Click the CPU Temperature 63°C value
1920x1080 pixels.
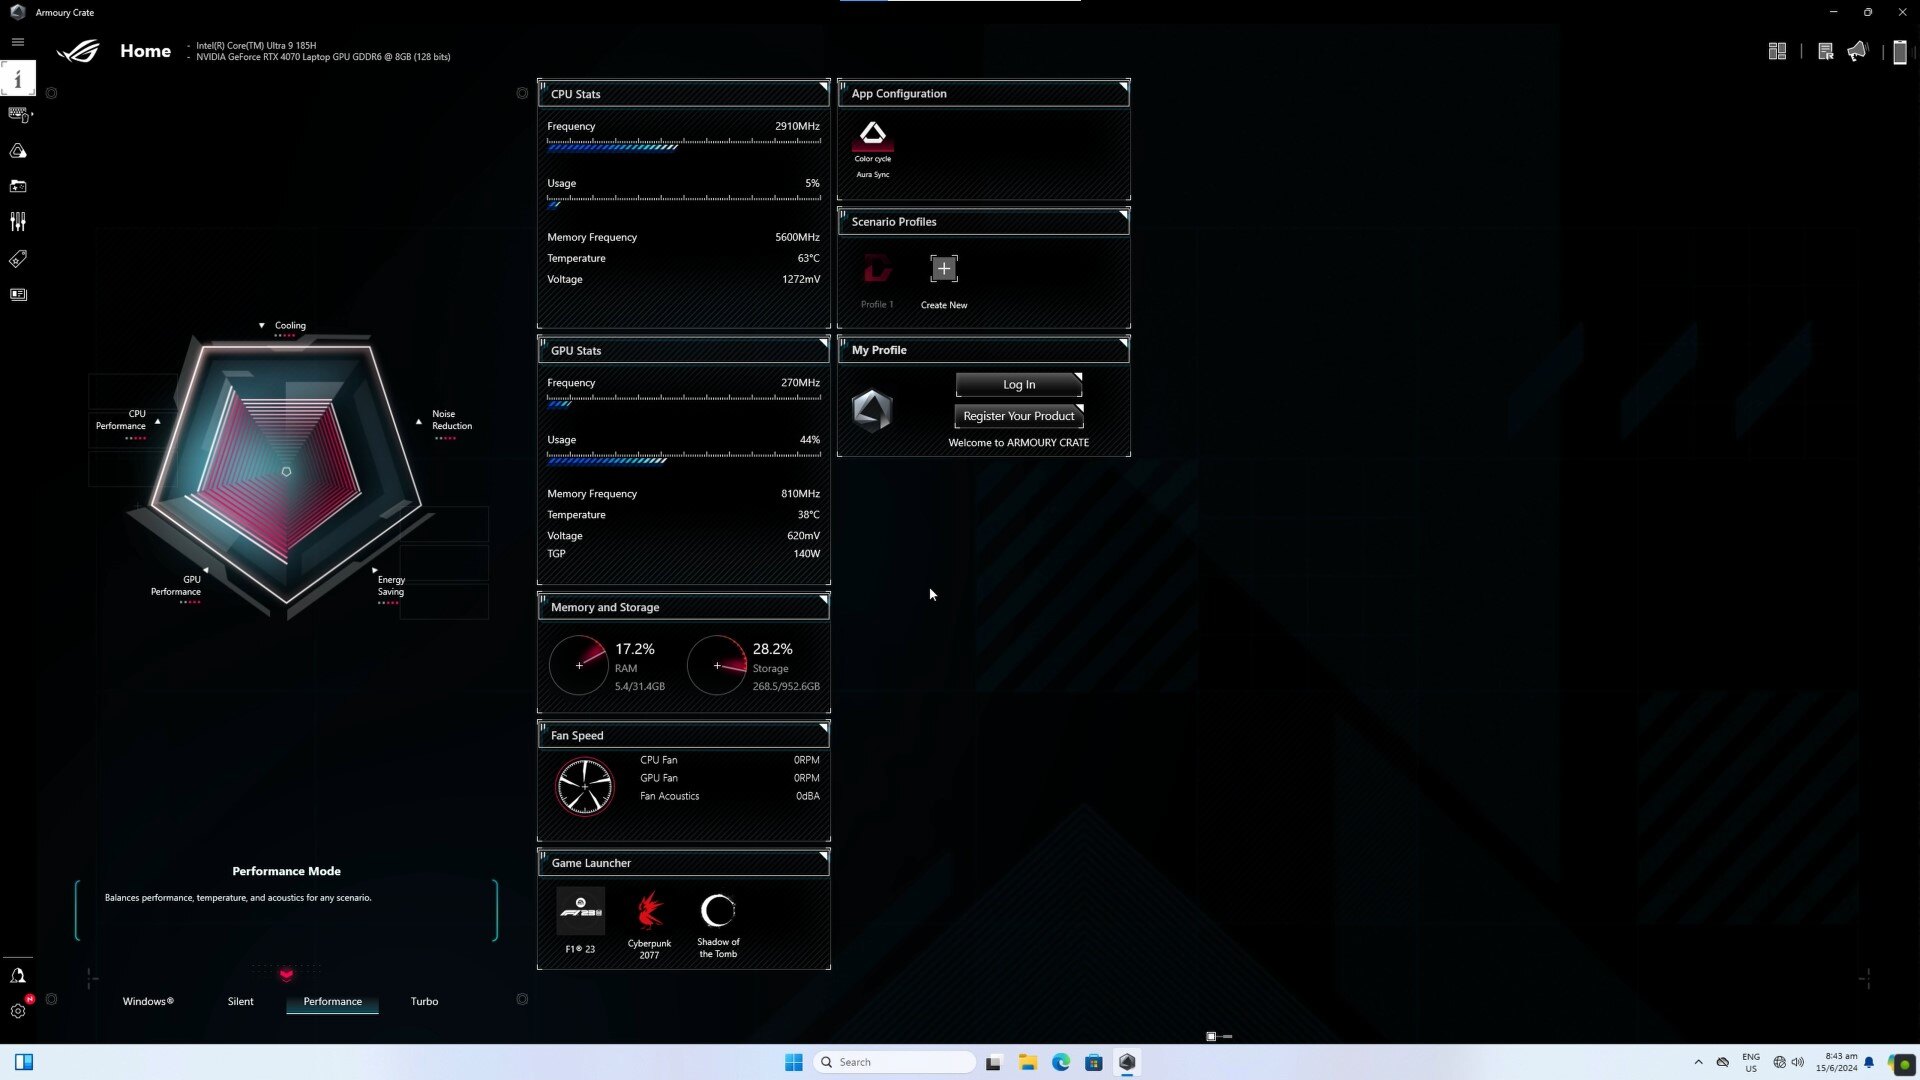808,259
